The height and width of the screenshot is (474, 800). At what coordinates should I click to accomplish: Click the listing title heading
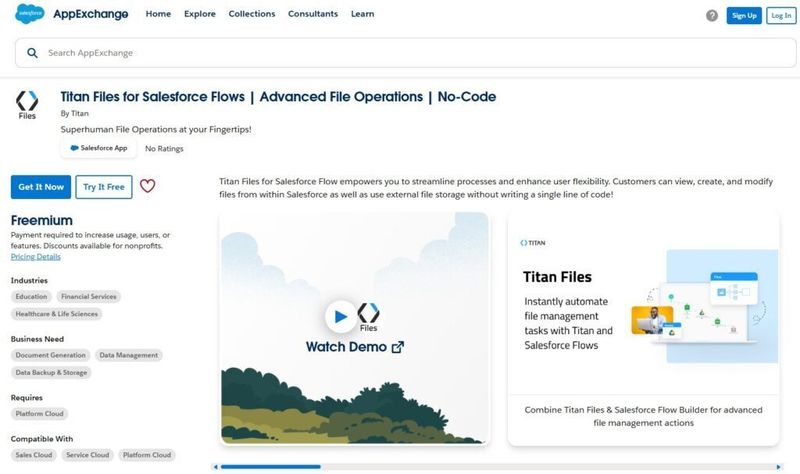click(x=278, y=97)
